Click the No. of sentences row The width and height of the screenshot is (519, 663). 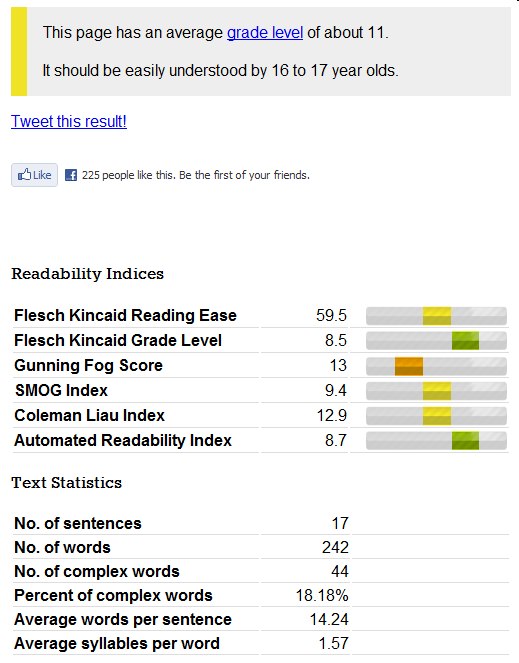[260, 523]
